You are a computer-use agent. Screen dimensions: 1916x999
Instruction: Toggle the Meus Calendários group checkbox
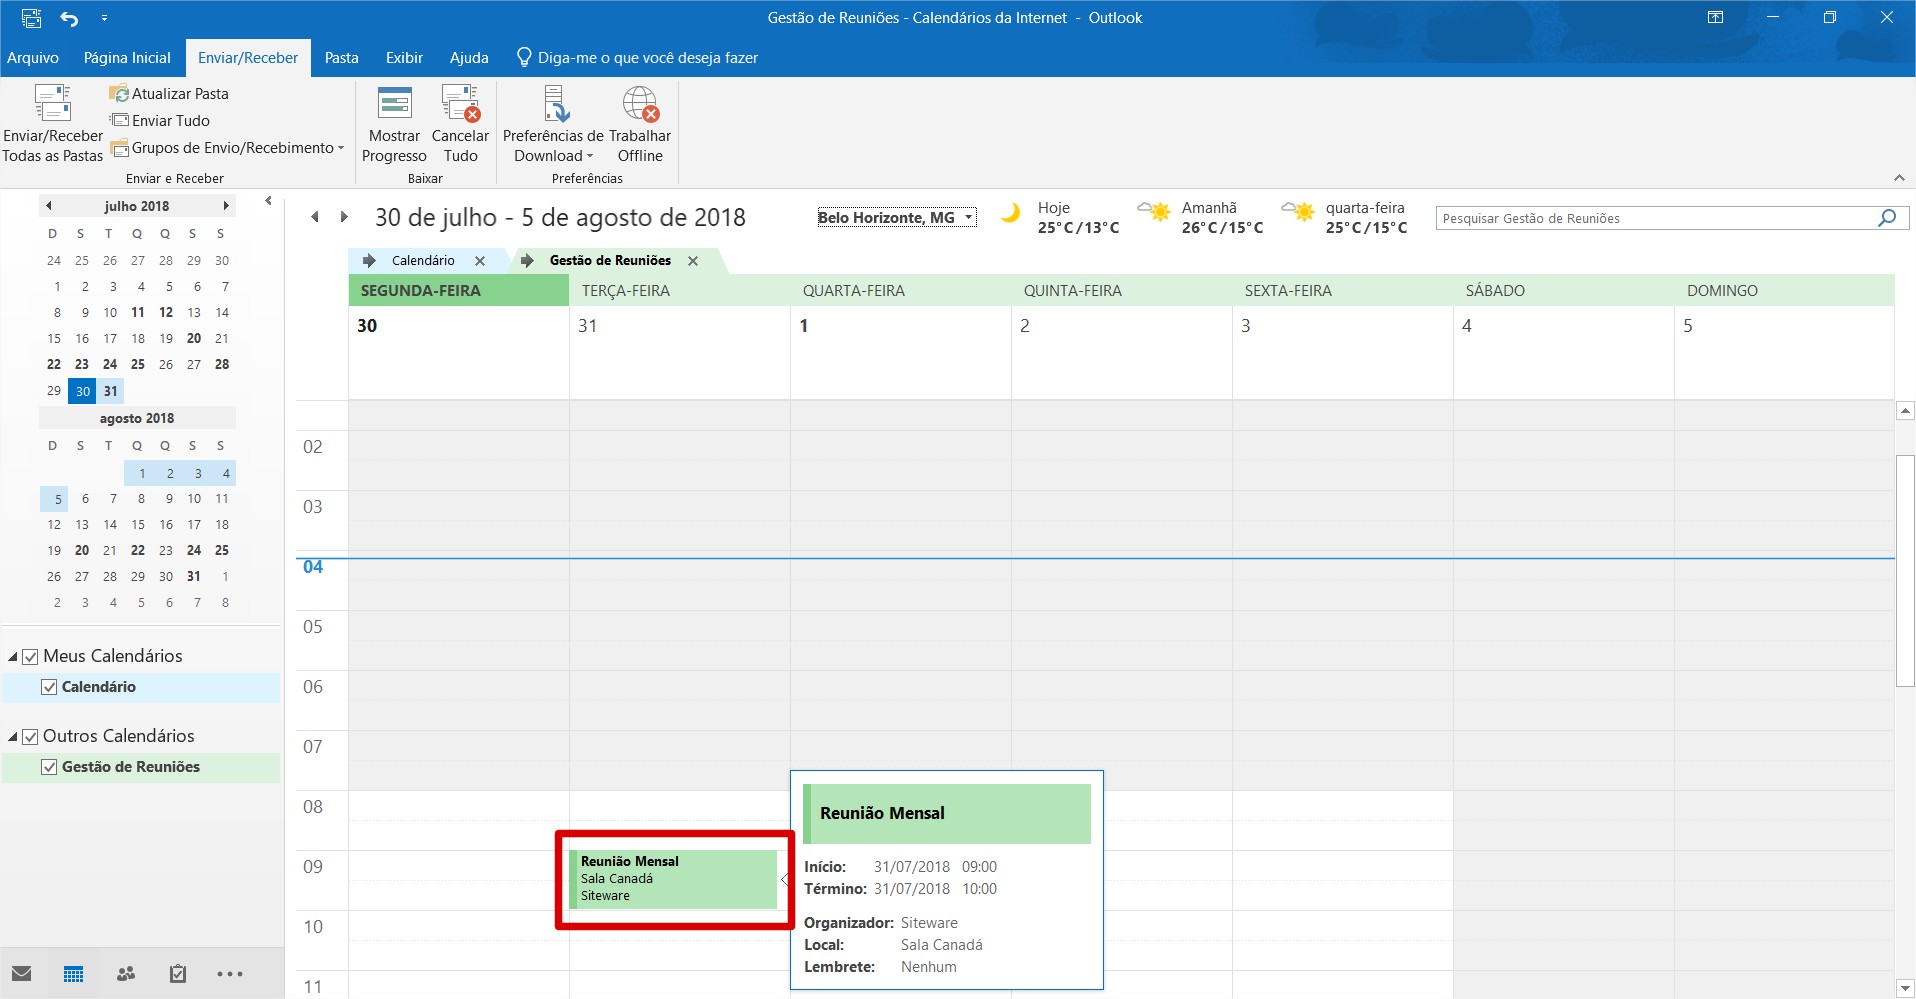click(30, 657)
